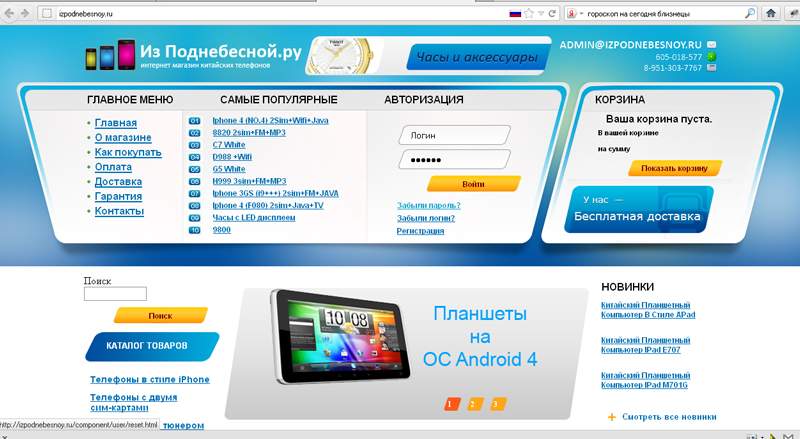This screenshot has height=439, width=800.
Task: Open Гарантия menu link
Action: pos(118,197)
